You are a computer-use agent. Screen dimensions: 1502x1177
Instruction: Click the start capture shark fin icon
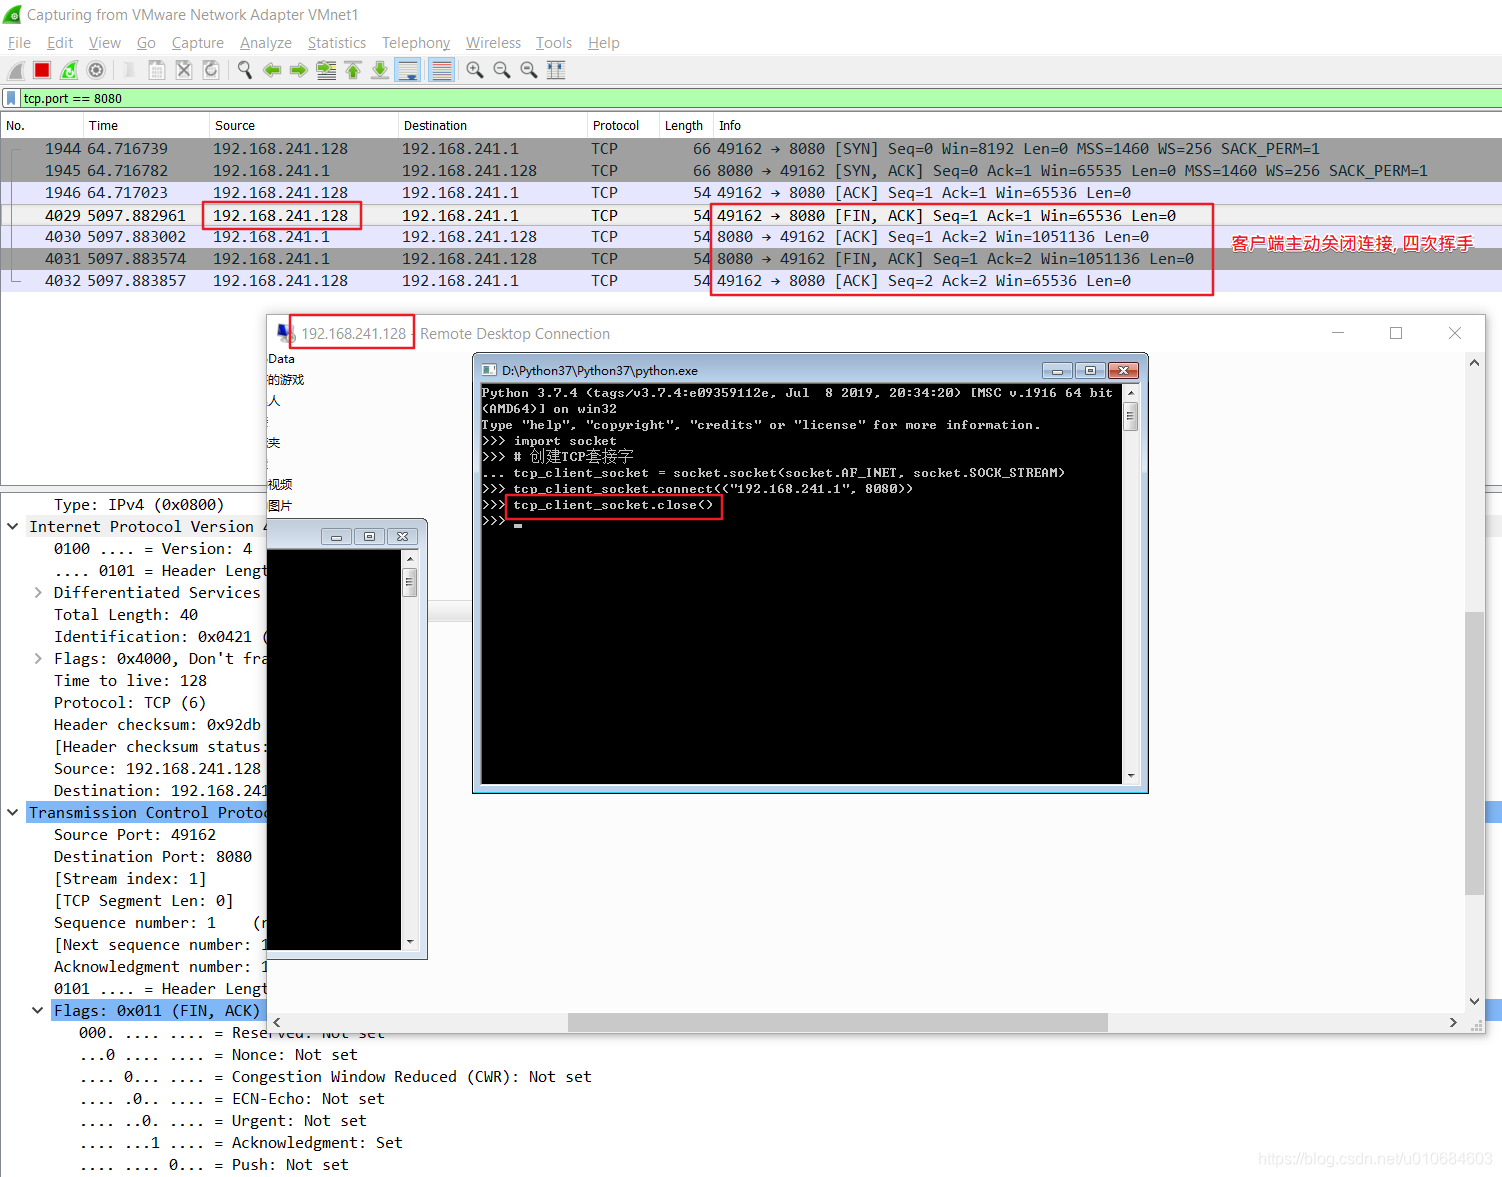(x=15, y=70)
